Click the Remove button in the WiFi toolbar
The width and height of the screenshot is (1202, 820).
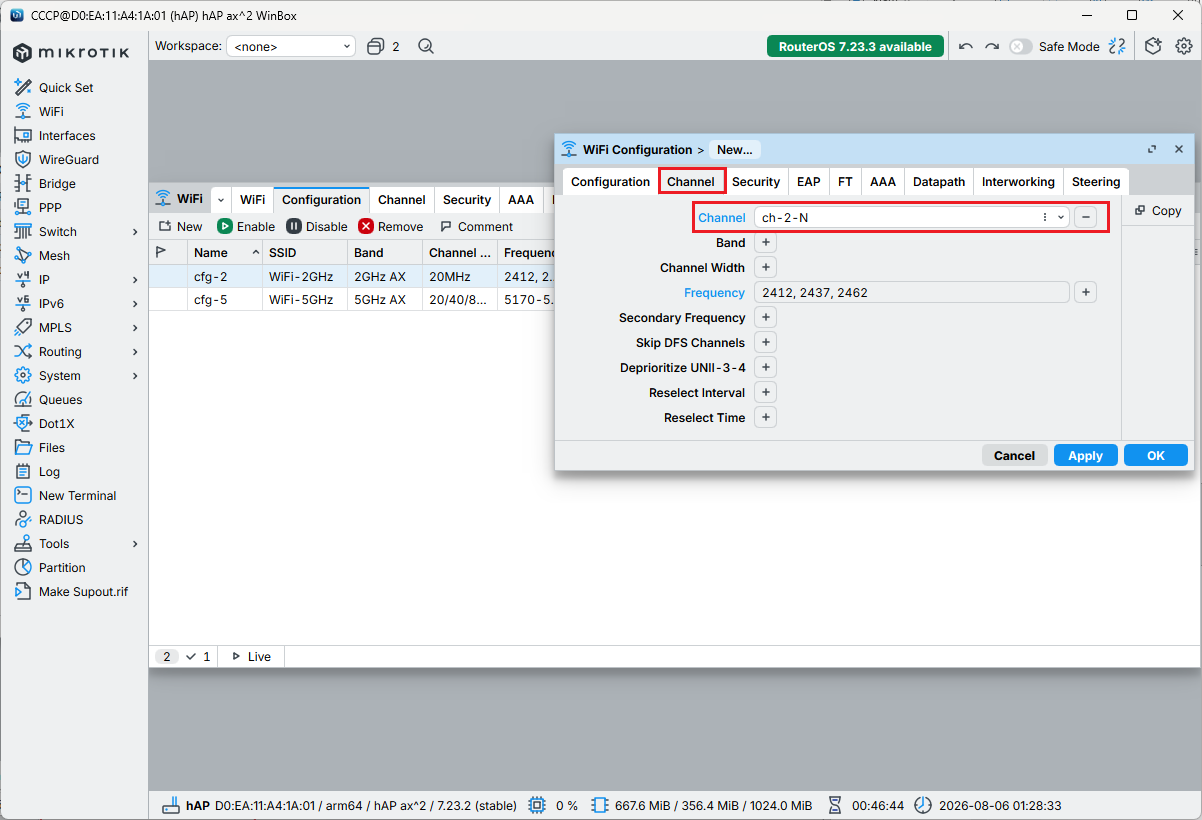pos(391,226)
